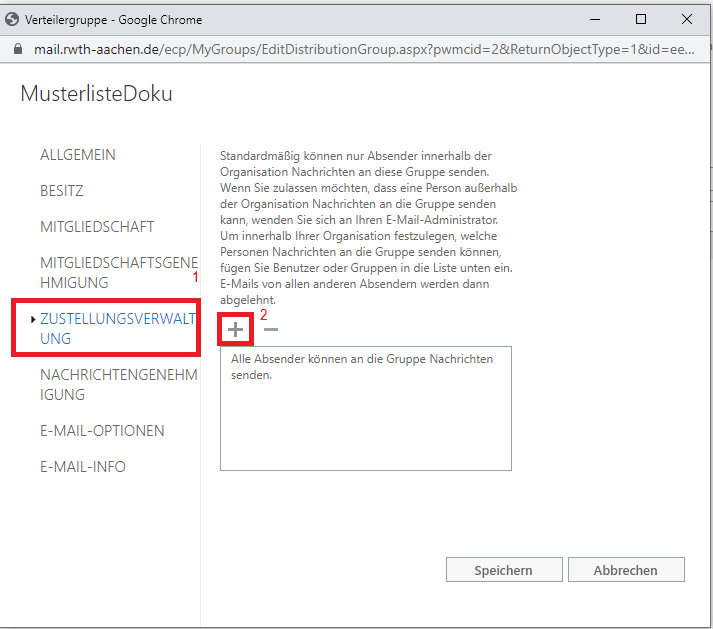Click the padlock icon in the address bar
Screen dimensions: 713x629
click(18, 48)
